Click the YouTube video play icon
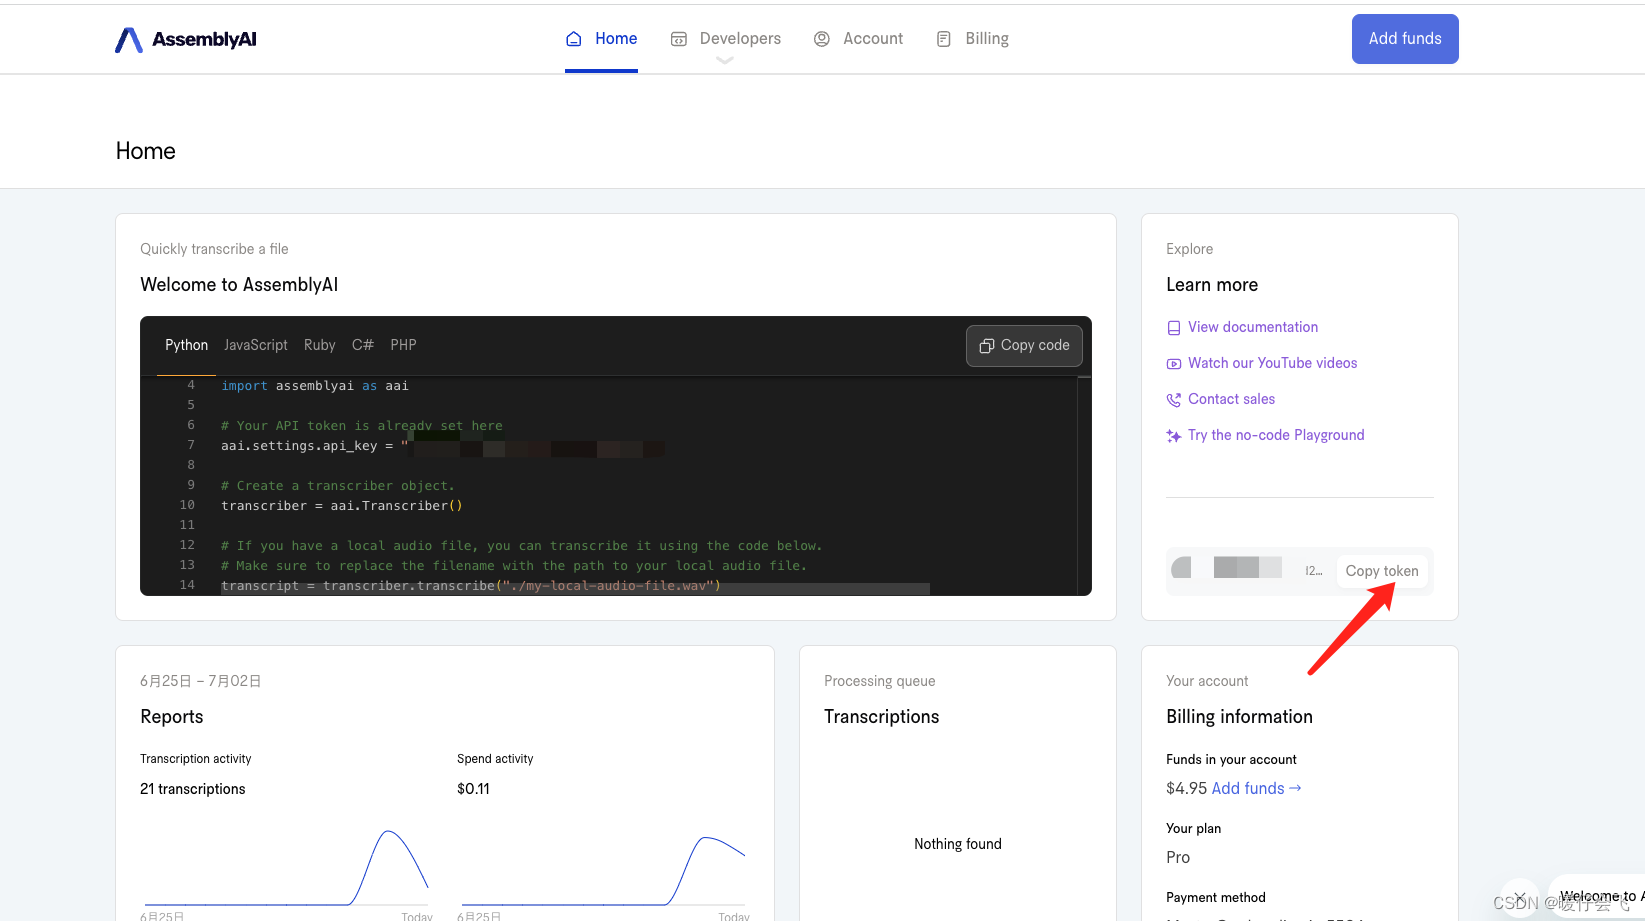1645x921 pixels. [1174, 364]
